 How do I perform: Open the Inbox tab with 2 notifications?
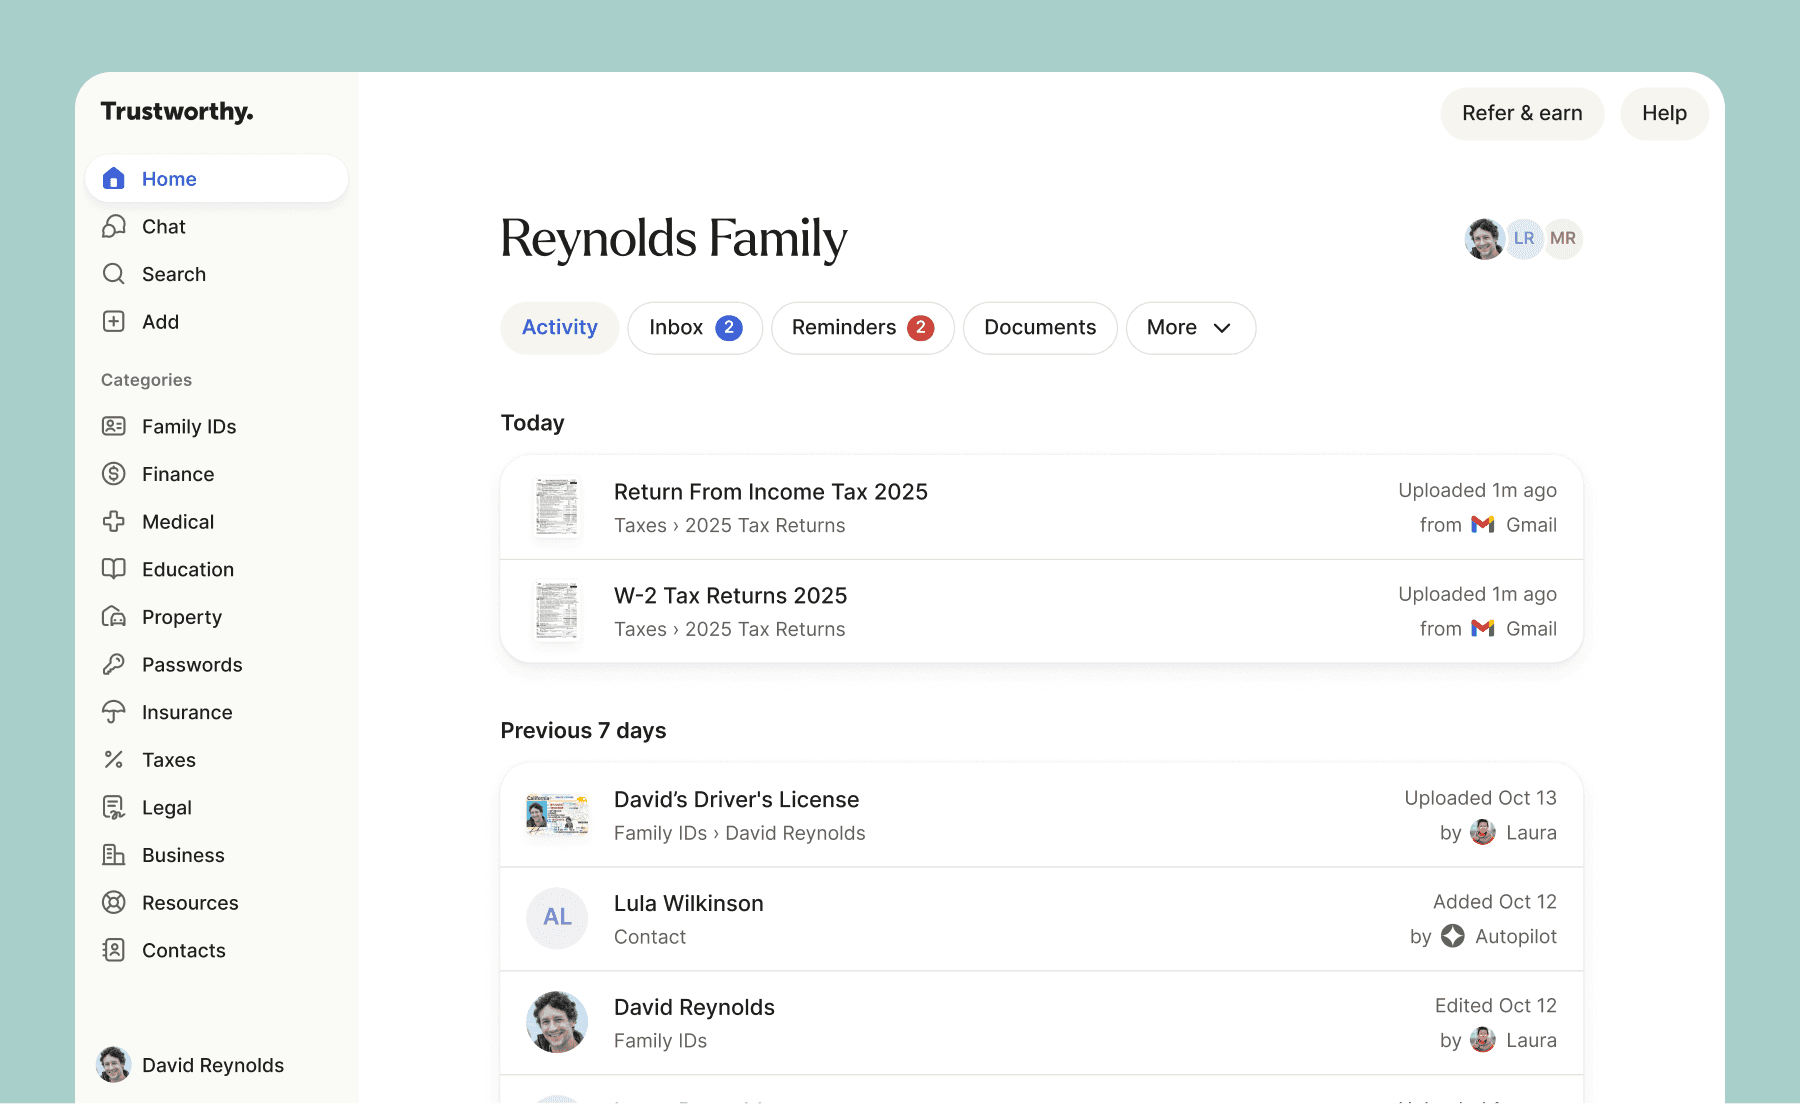pos(694,327)
